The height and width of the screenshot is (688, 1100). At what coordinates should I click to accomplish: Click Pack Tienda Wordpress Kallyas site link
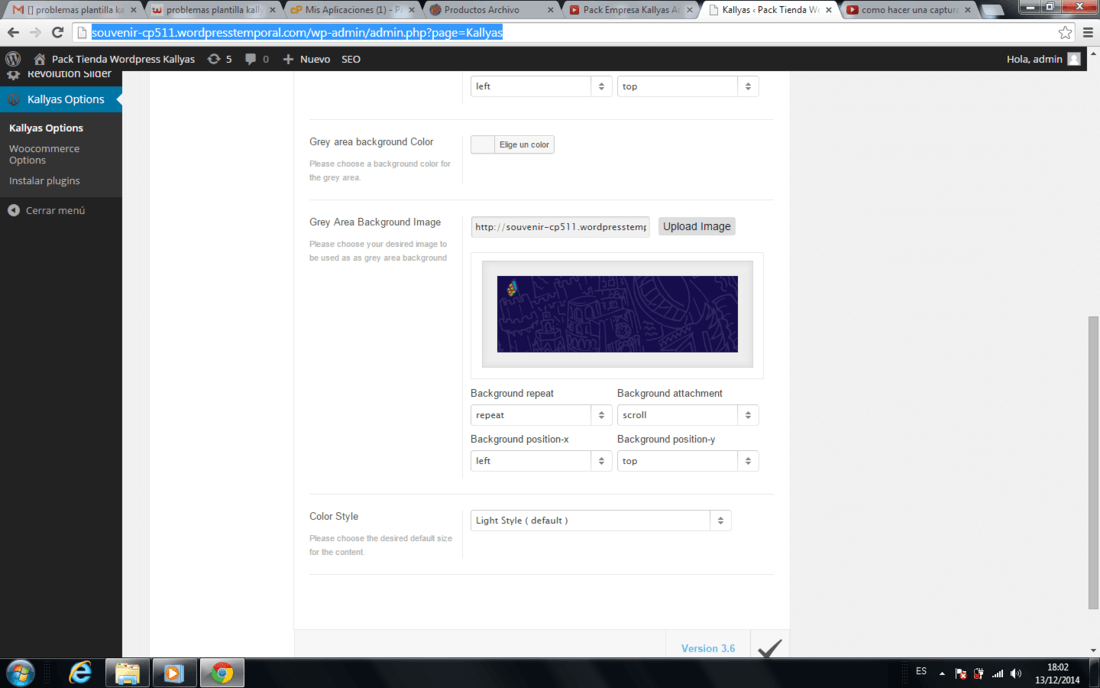(x=123, y=59)
